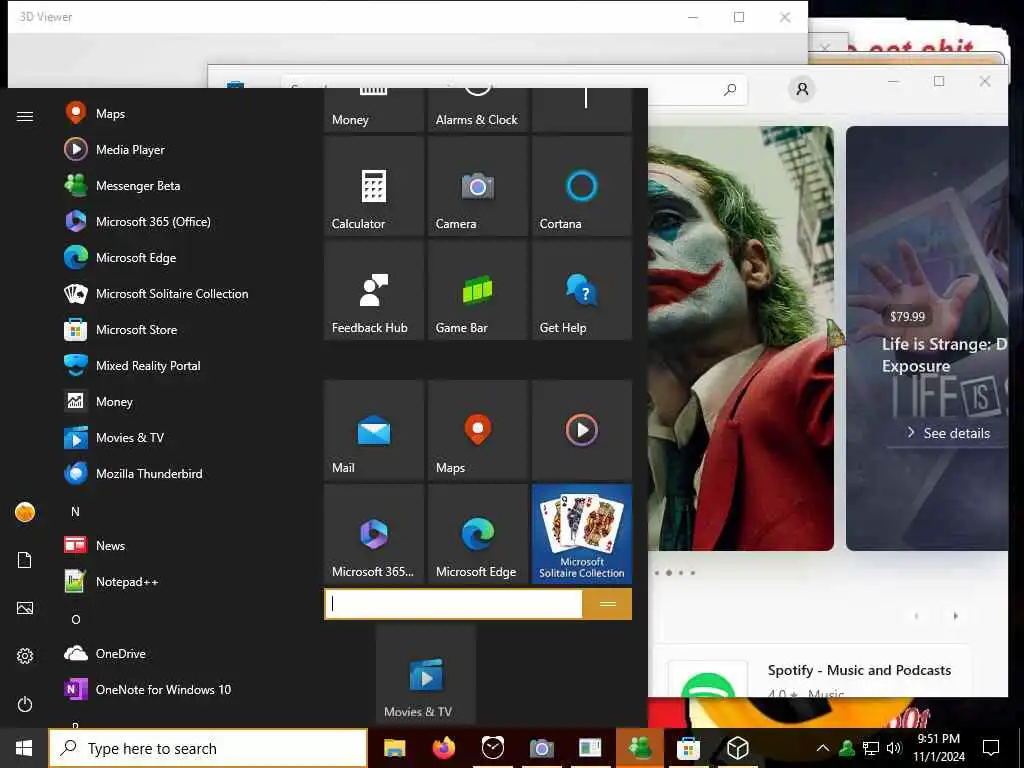Open Documents from the Start sidebar

pyautogui.click(x=25, y=560)
